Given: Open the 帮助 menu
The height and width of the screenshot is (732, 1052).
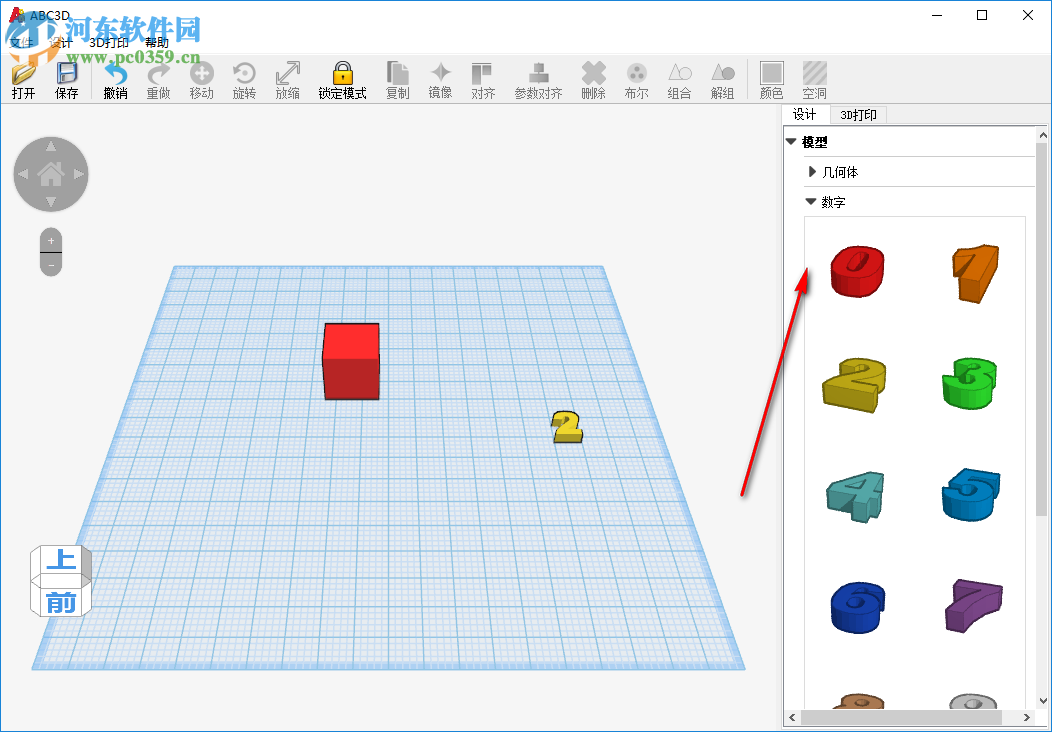Looking at the screenshot, I should click(x=157, y=43).
